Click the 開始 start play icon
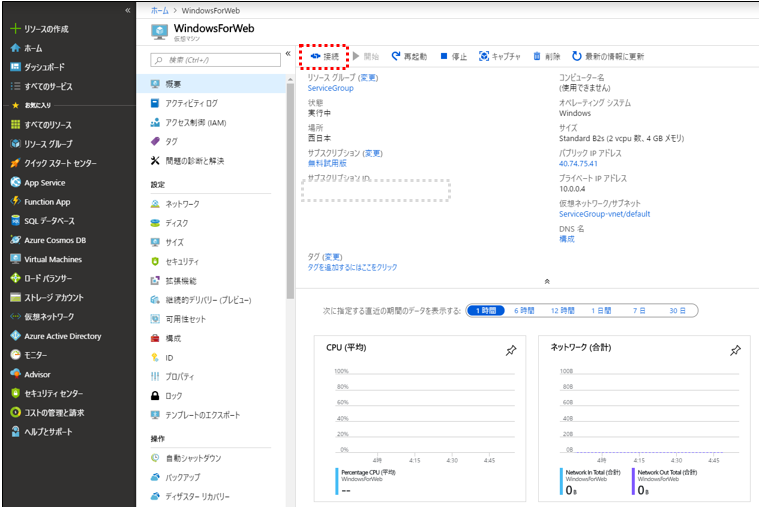759x507 pixels. (x=356, y=56)
